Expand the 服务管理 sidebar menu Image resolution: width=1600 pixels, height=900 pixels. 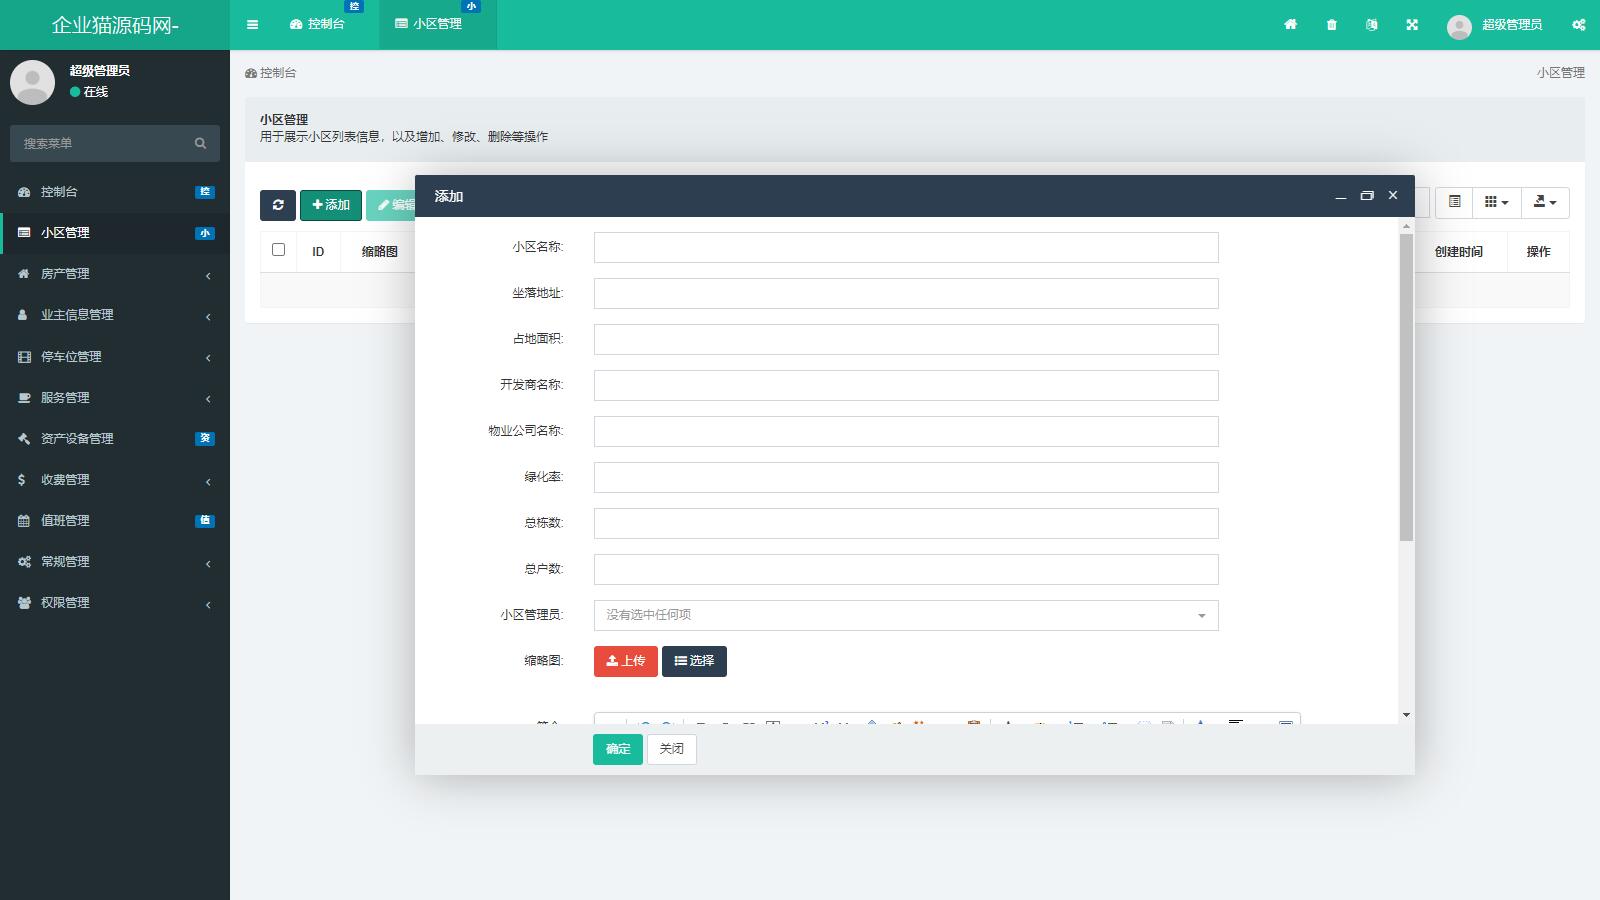(115, 398)
